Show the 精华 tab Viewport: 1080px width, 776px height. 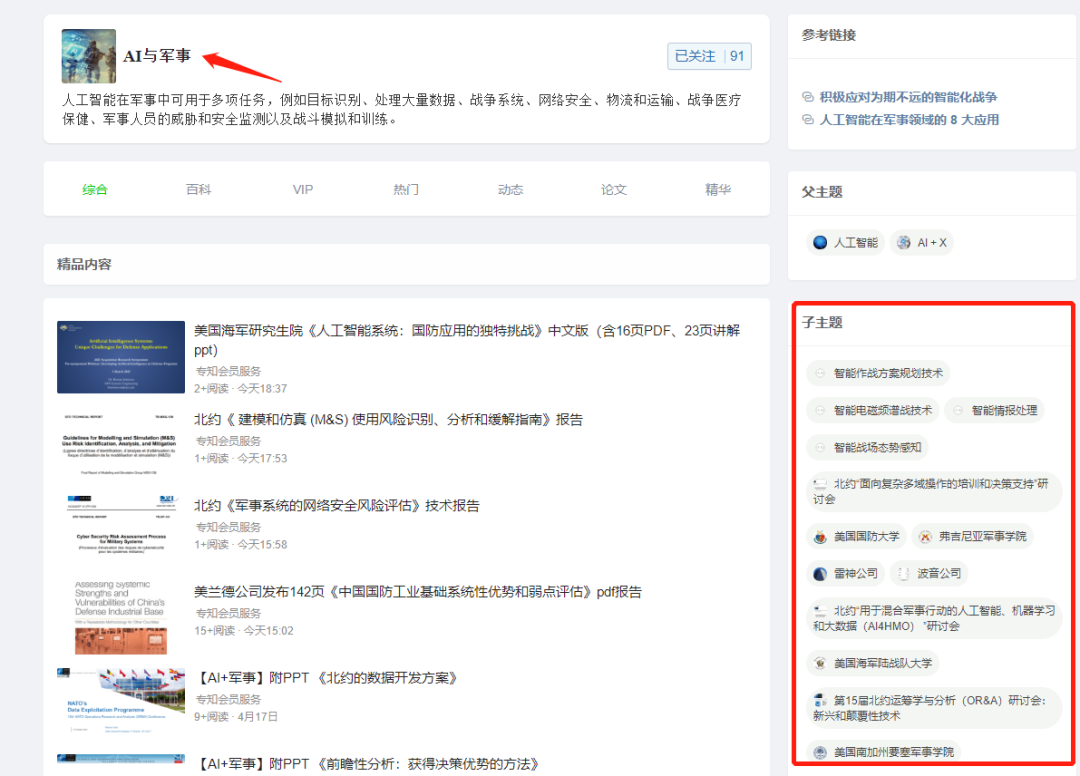click(x=718, y=189)
